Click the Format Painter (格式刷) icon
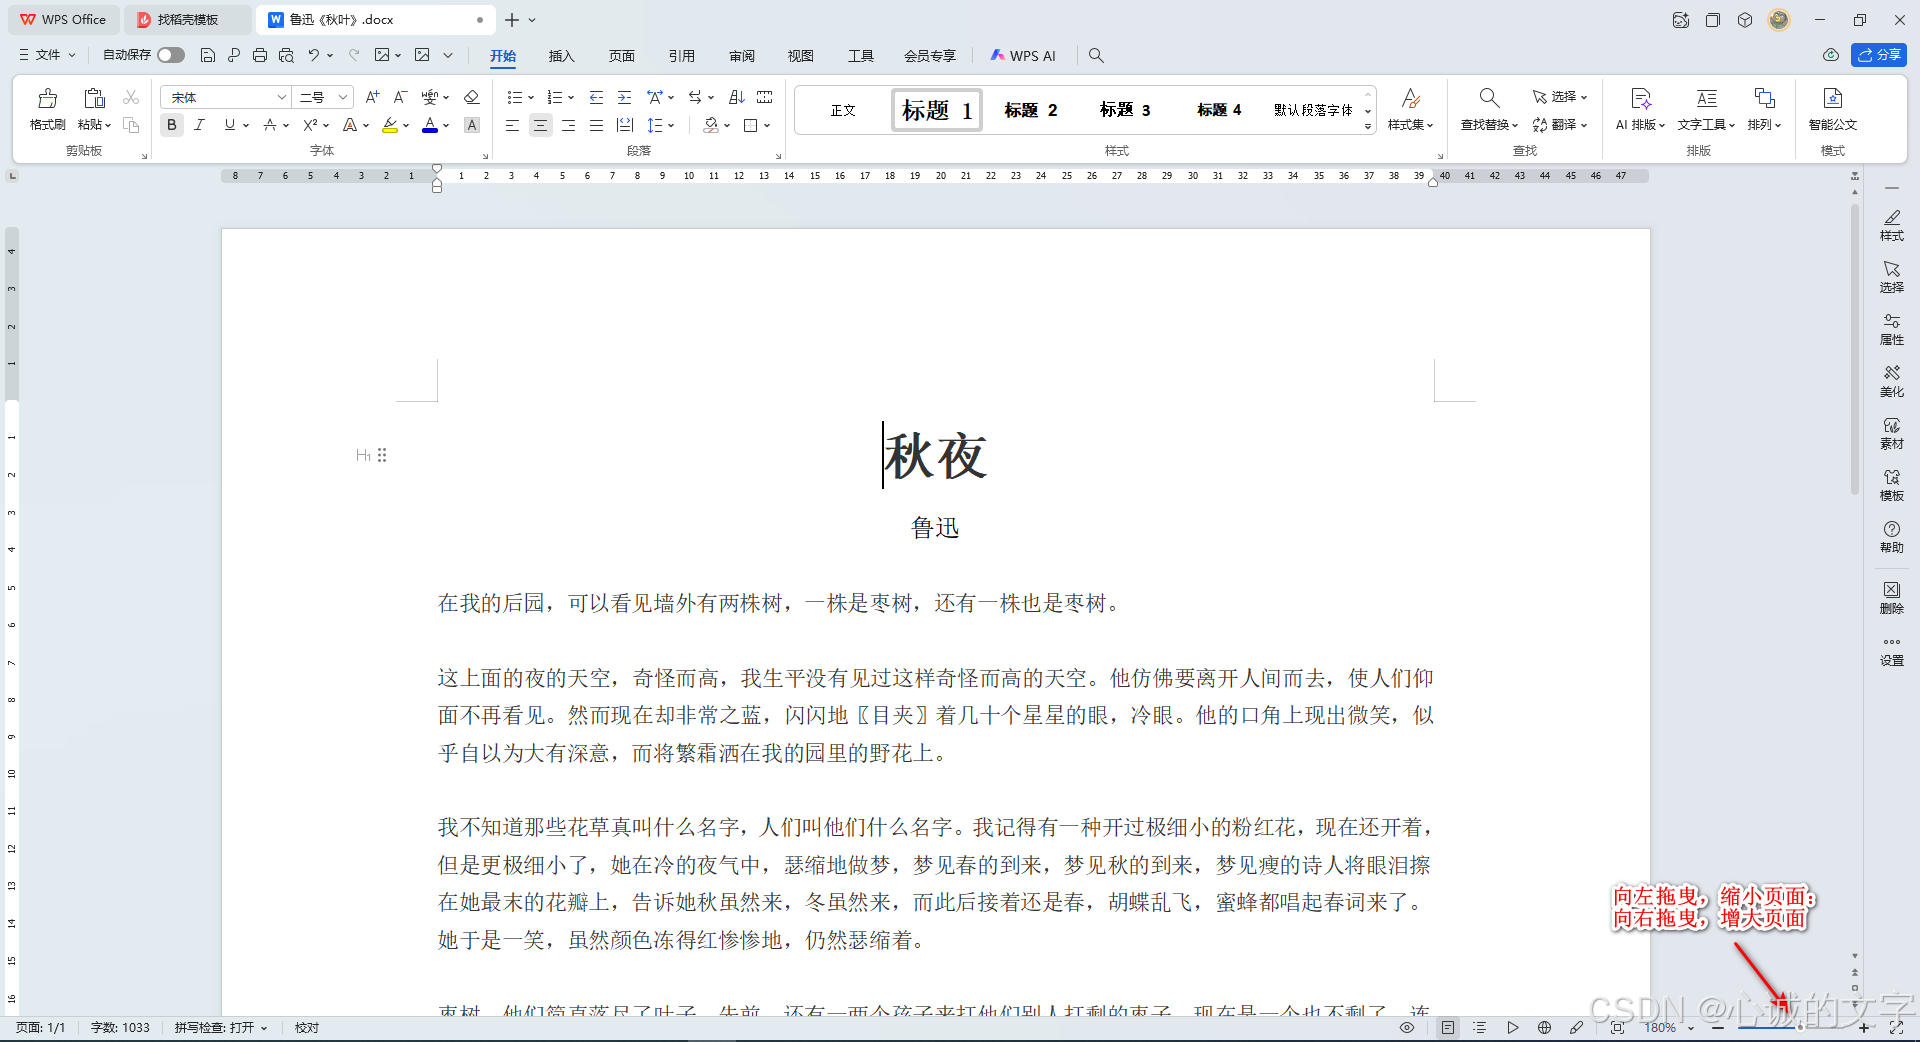 point(47,98)
